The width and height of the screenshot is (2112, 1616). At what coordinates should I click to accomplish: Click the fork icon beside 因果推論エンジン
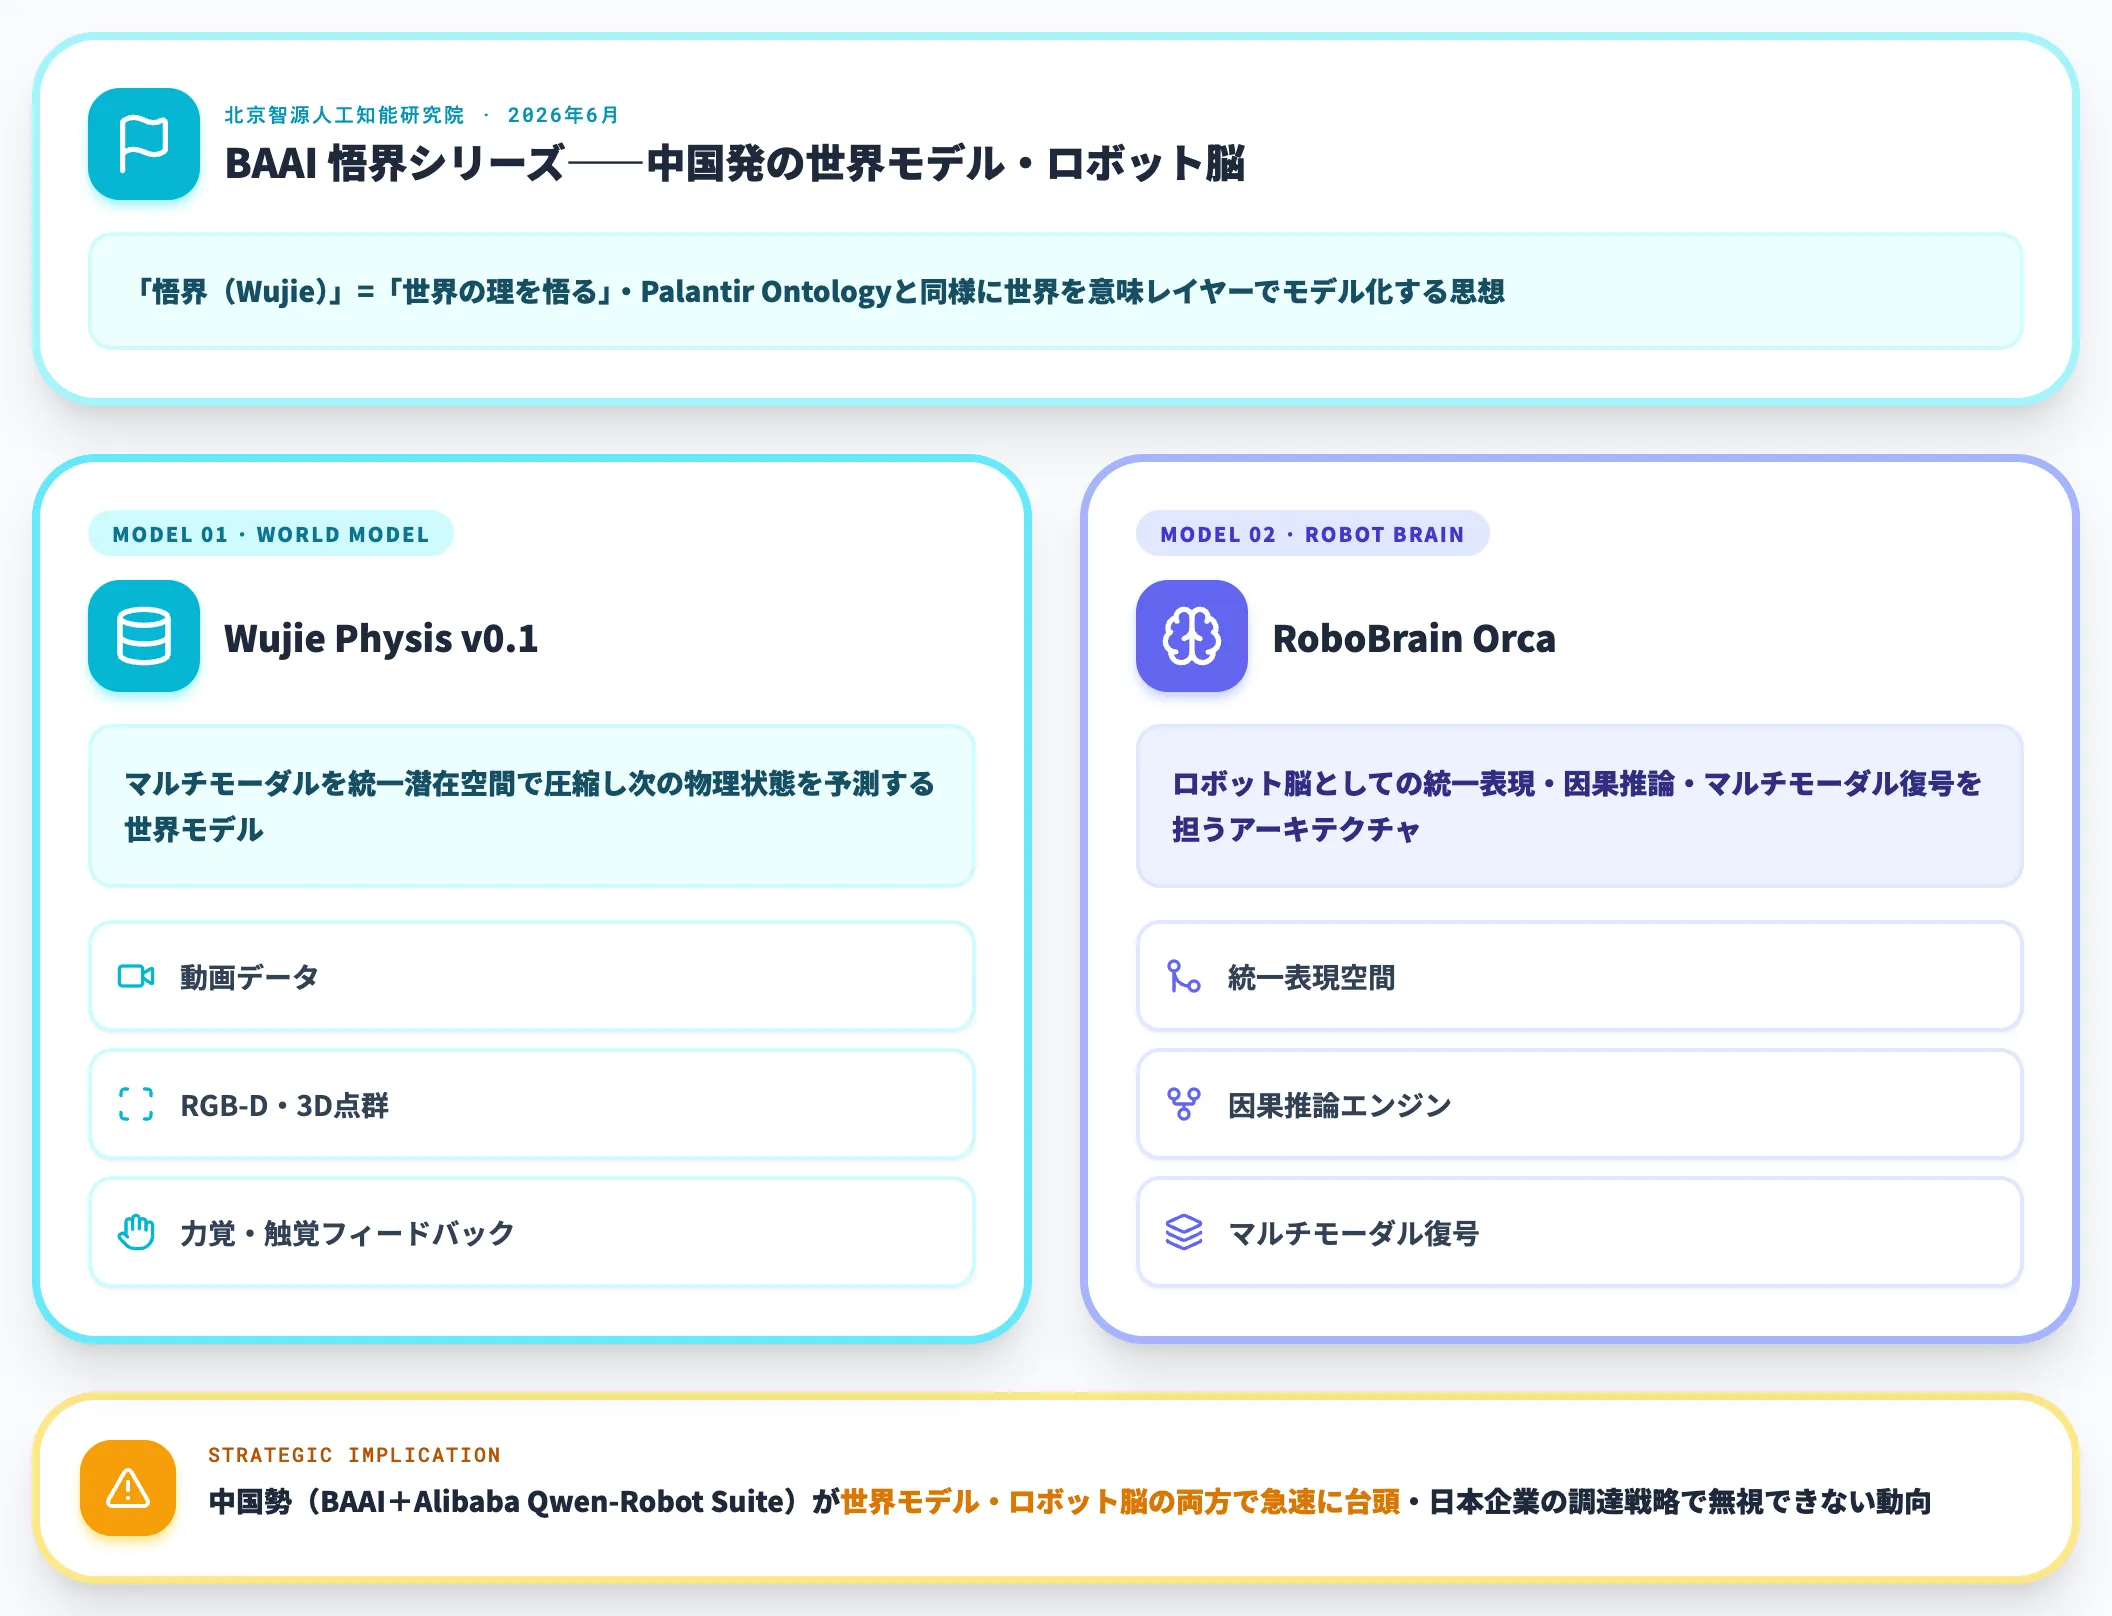(1184, 1104)
